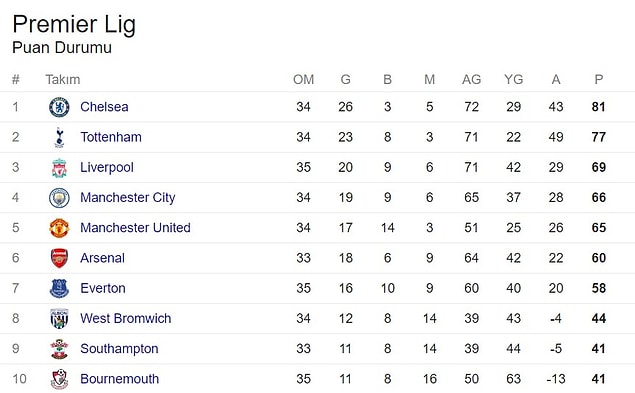The width and height of the screenshot is (635, 393).
Task: Click the Arsenal cannon crest icon
Action: [x=59, y=258]
